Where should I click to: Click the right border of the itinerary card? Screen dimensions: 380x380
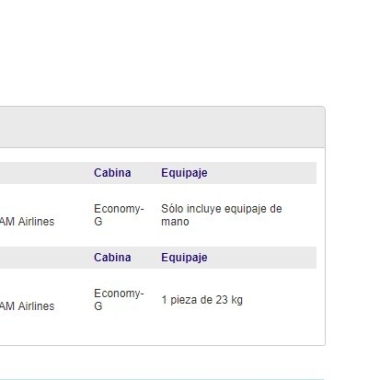pyautogui.click(x=325, y=227)
